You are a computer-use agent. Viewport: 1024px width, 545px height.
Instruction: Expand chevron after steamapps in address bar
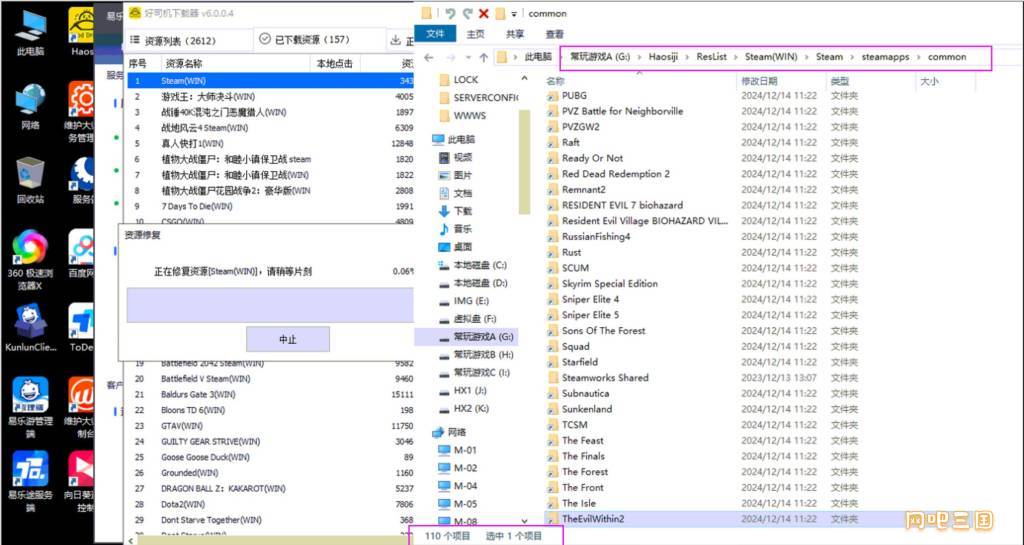click(918, 57)
